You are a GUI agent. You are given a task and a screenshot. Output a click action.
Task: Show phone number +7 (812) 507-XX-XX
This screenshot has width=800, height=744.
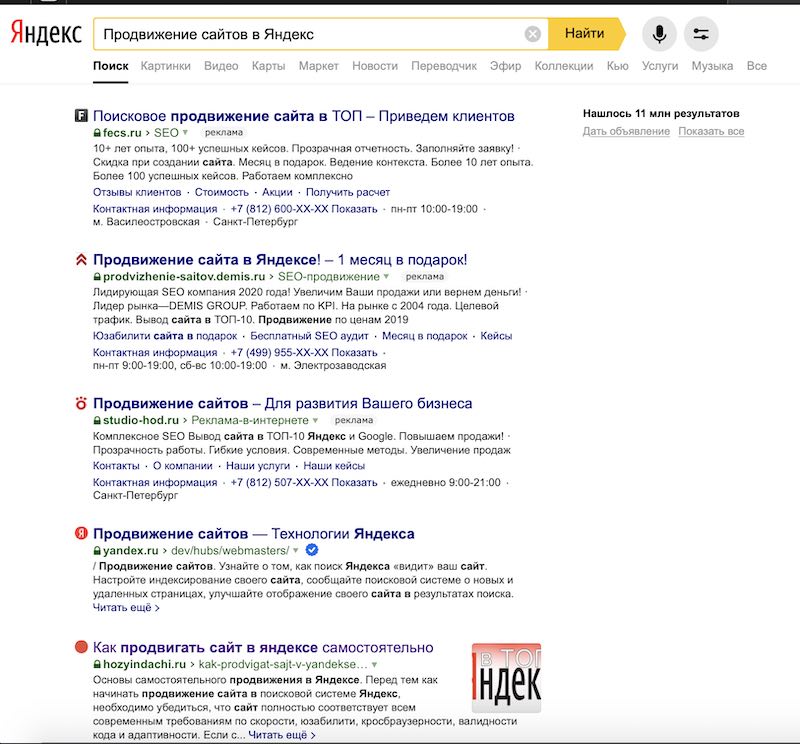click(304, 482)
